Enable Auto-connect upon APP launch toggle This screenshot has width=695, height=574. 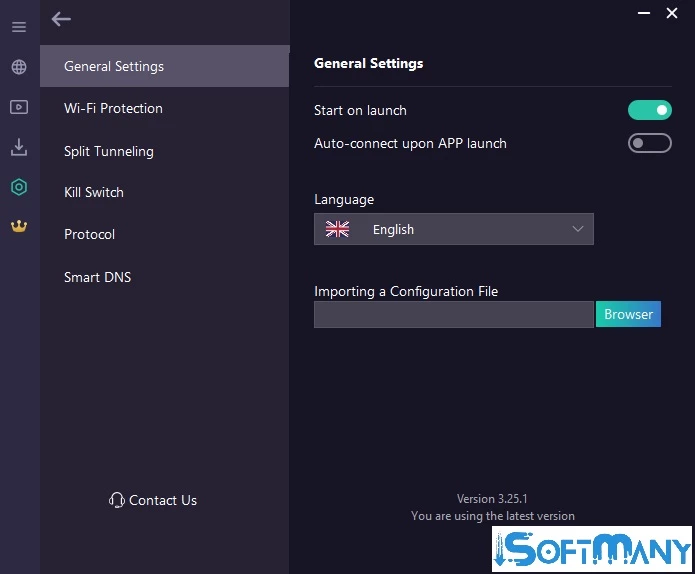click(x=649, y=143)
